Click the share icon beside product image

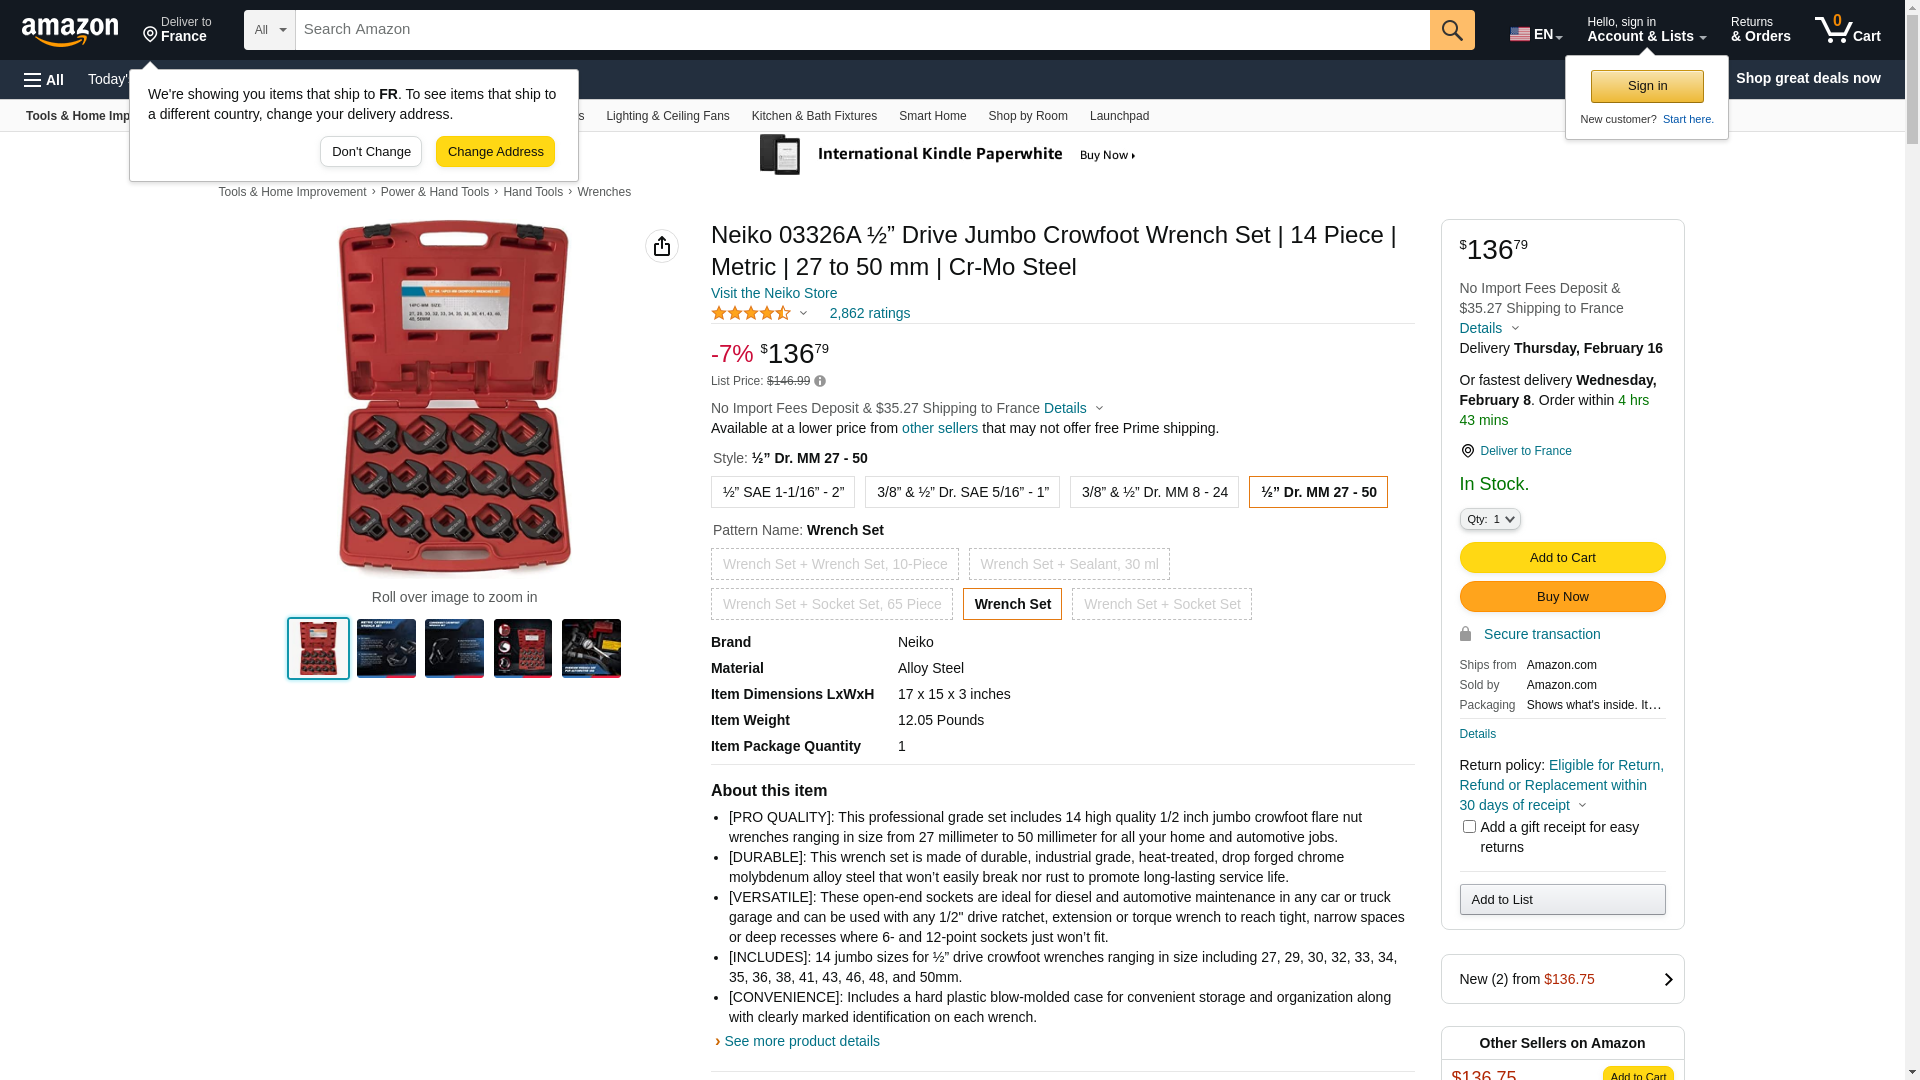tap(662, 246)
